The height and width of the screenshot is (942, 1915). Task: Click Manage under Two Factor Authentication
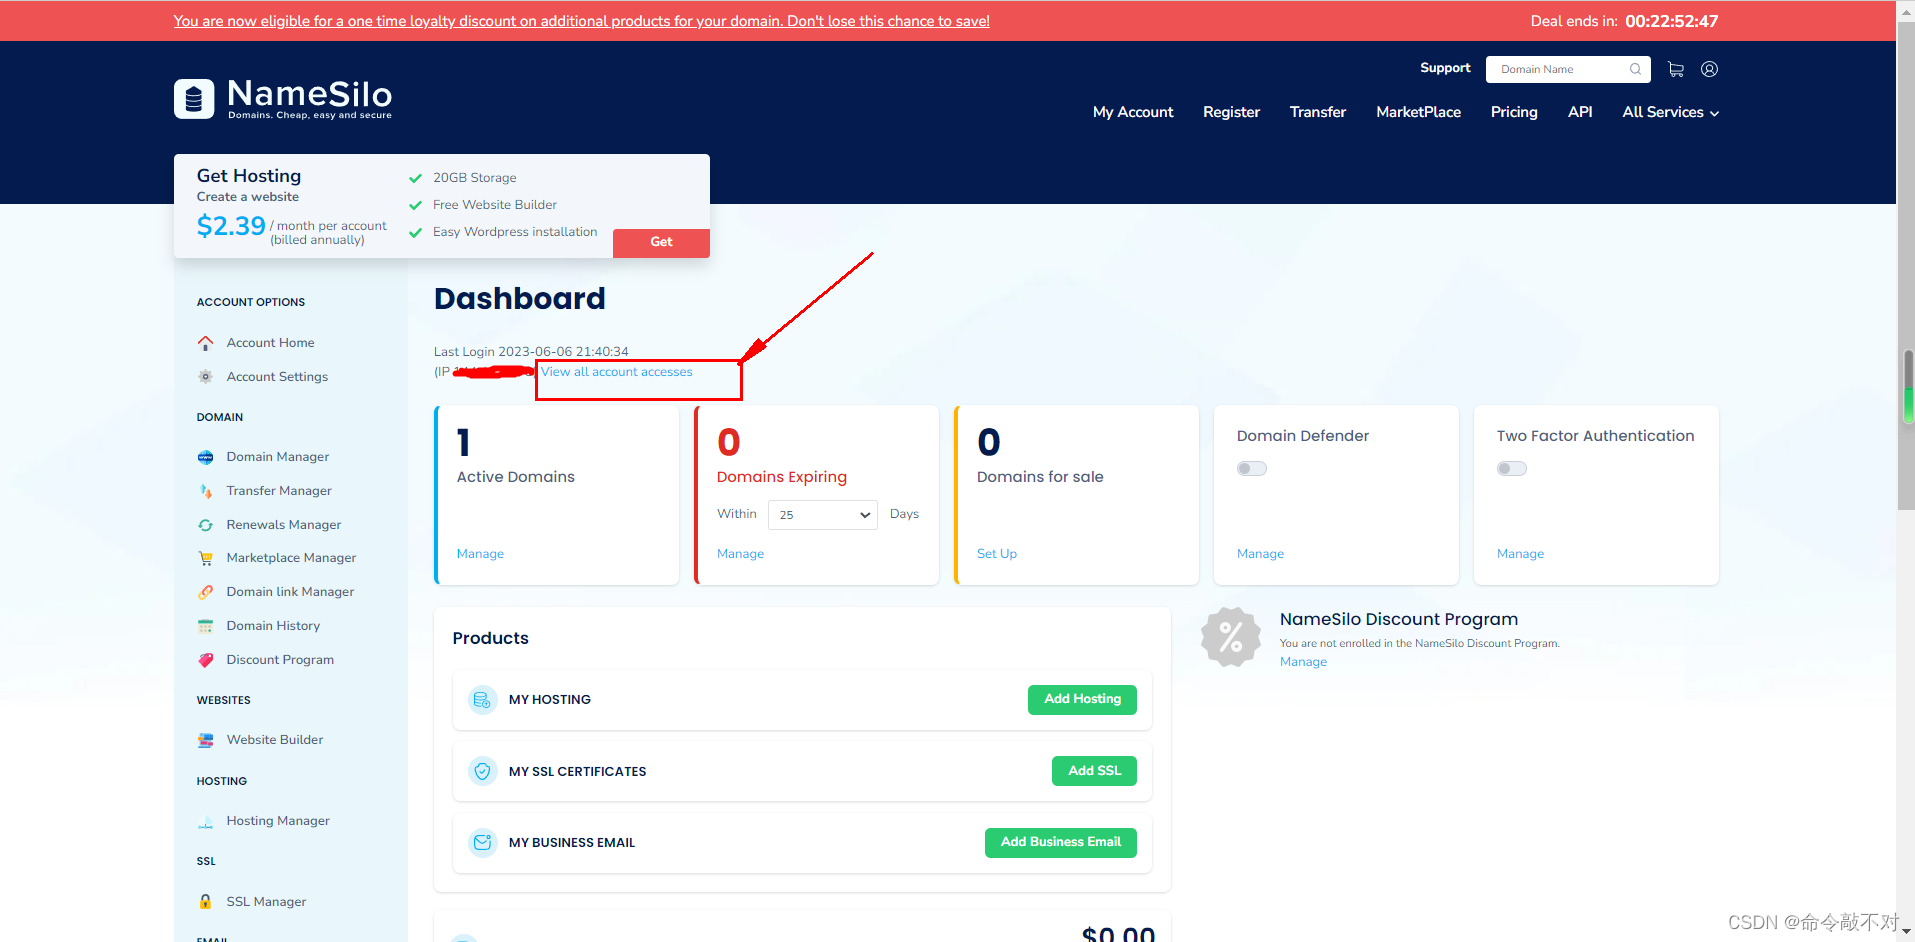pos(1520,554)
